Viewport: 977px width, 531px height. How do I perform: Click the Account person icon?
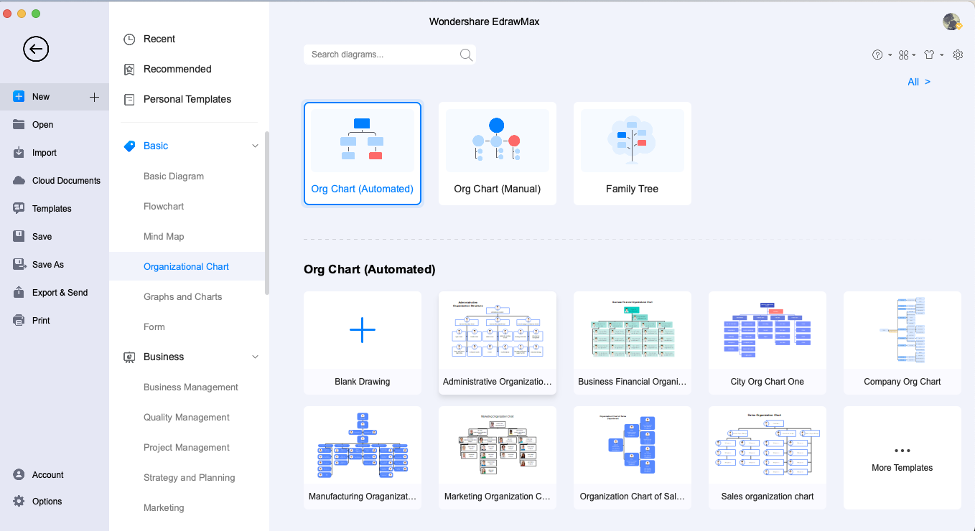tap(19, 474)
